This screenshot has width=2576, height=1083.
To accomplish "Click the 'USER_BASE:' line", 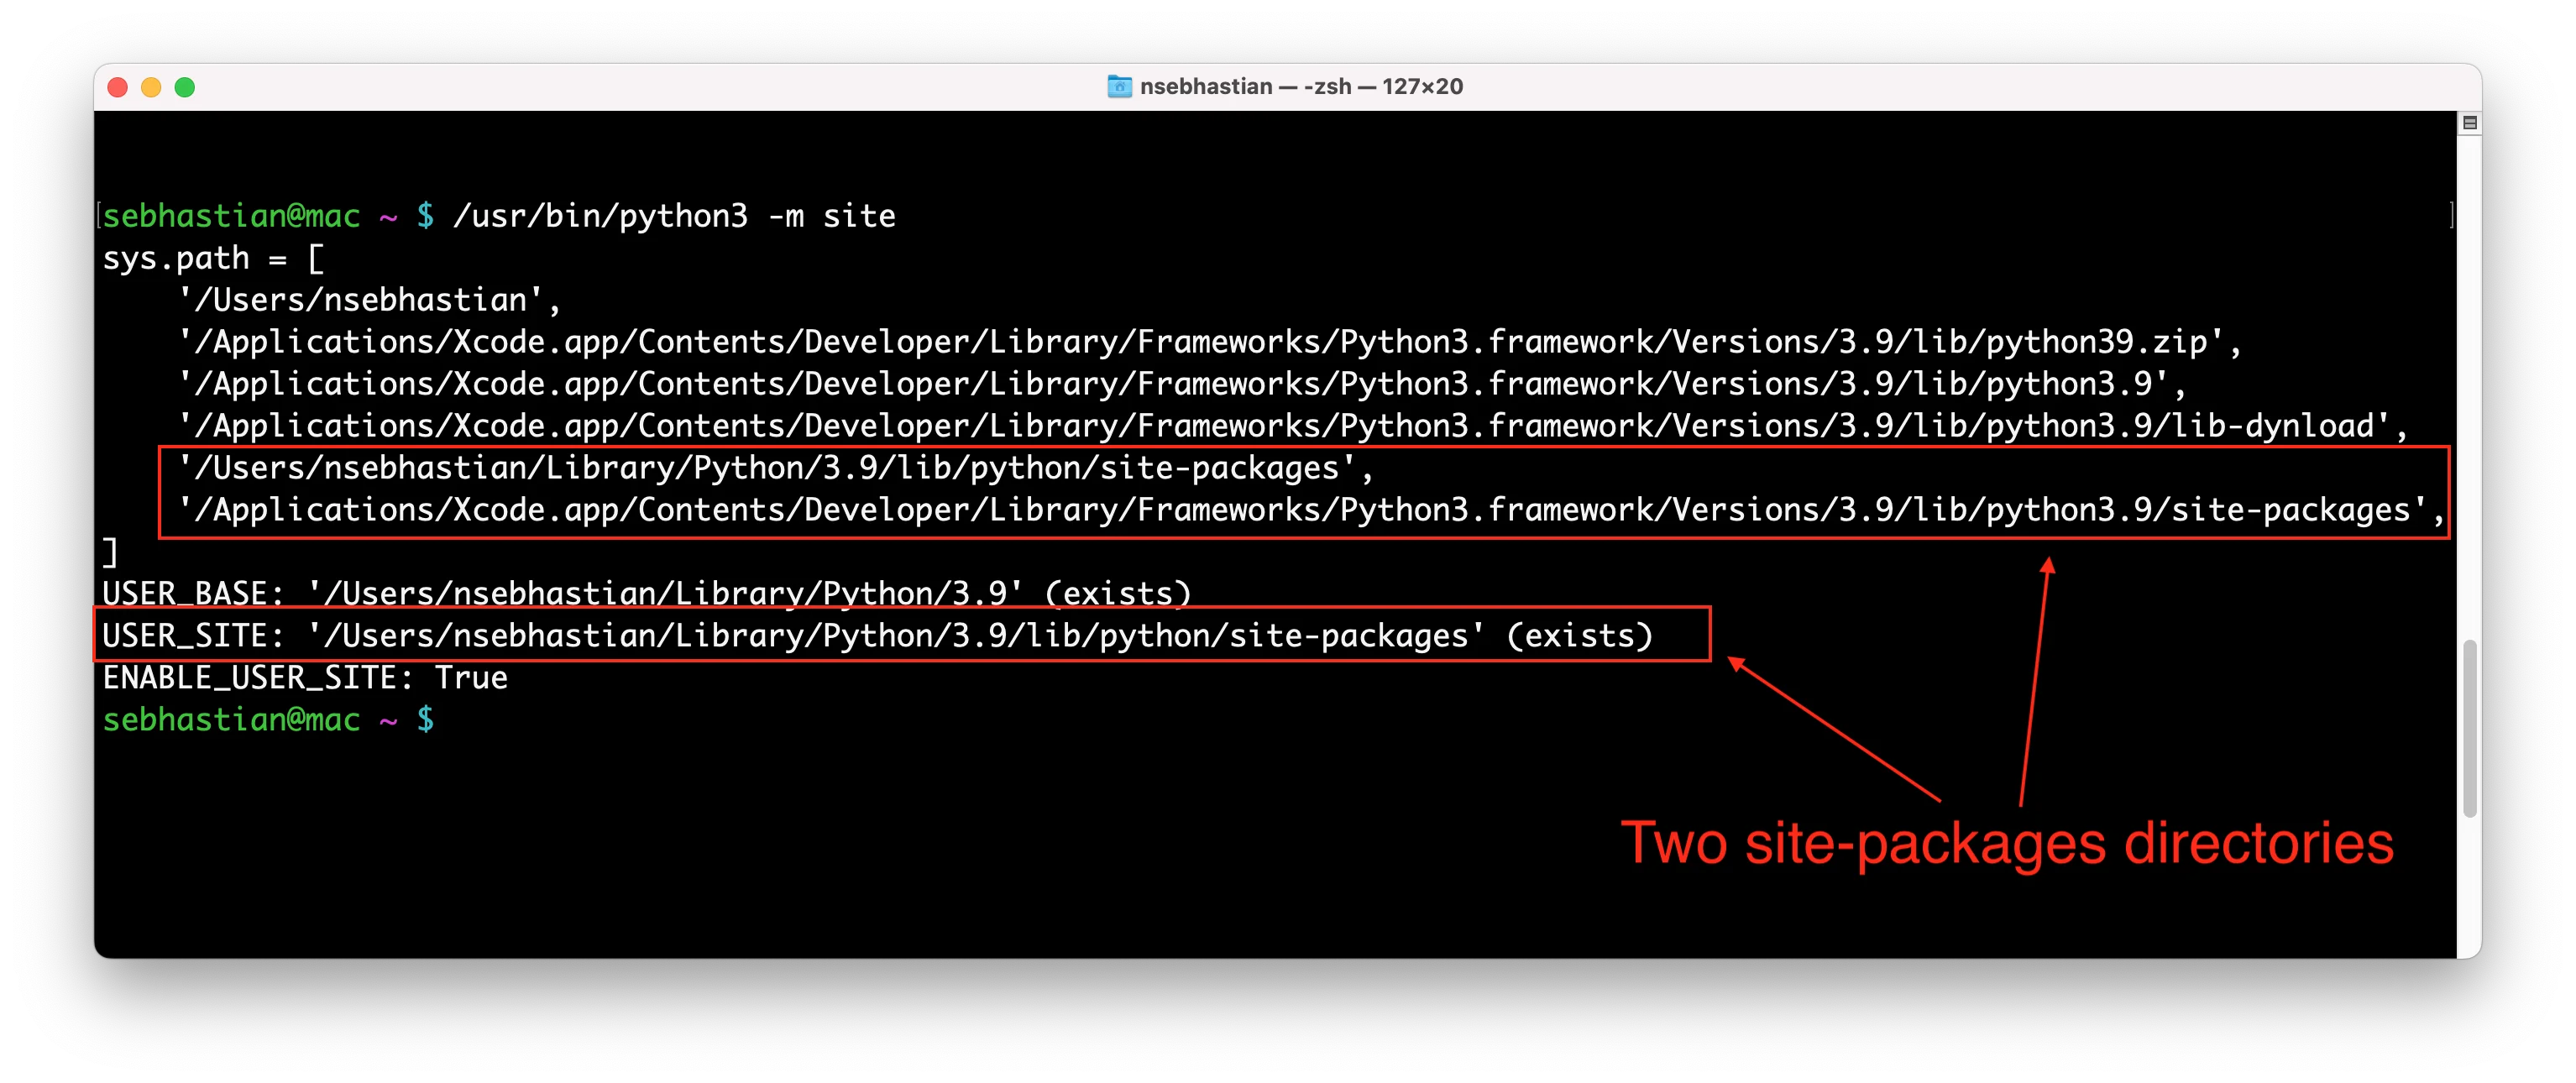I will pyautogui.click(x=647, y=594).
